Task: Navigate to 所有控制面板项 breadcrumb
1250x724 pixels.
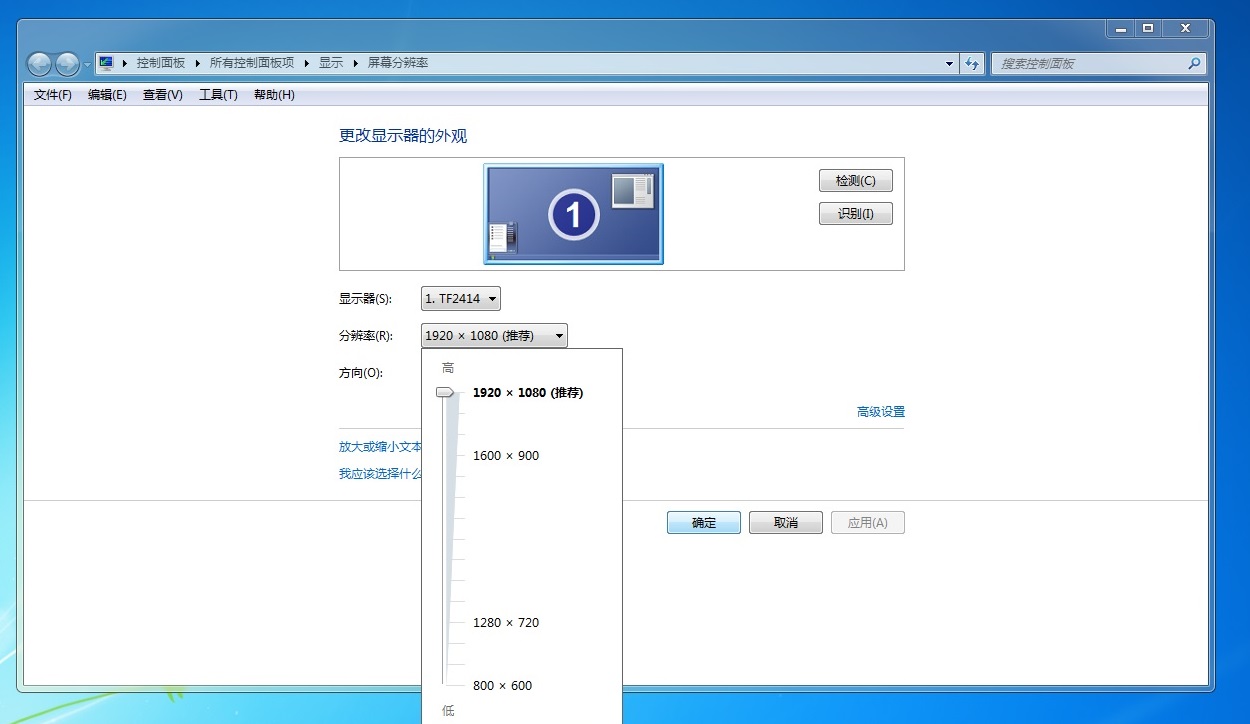Action: [252, 63]
